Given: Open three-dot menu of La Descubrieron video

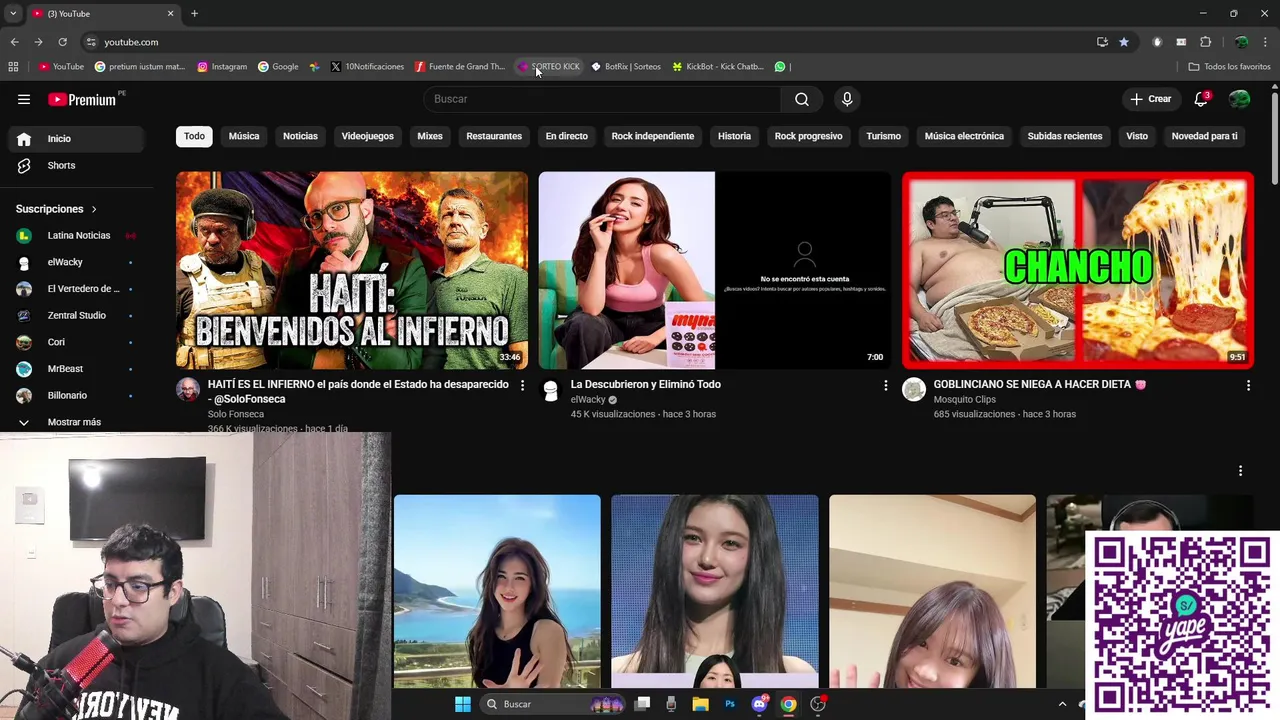Looking at the screenshot, I should point(885,385).
